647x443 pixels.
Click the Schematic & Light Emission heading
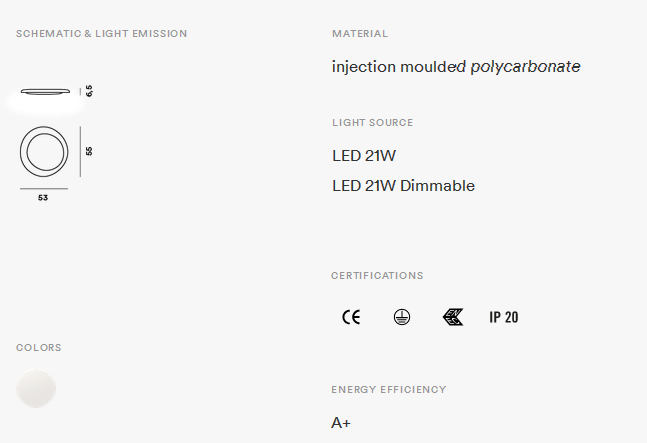(101, 34)
